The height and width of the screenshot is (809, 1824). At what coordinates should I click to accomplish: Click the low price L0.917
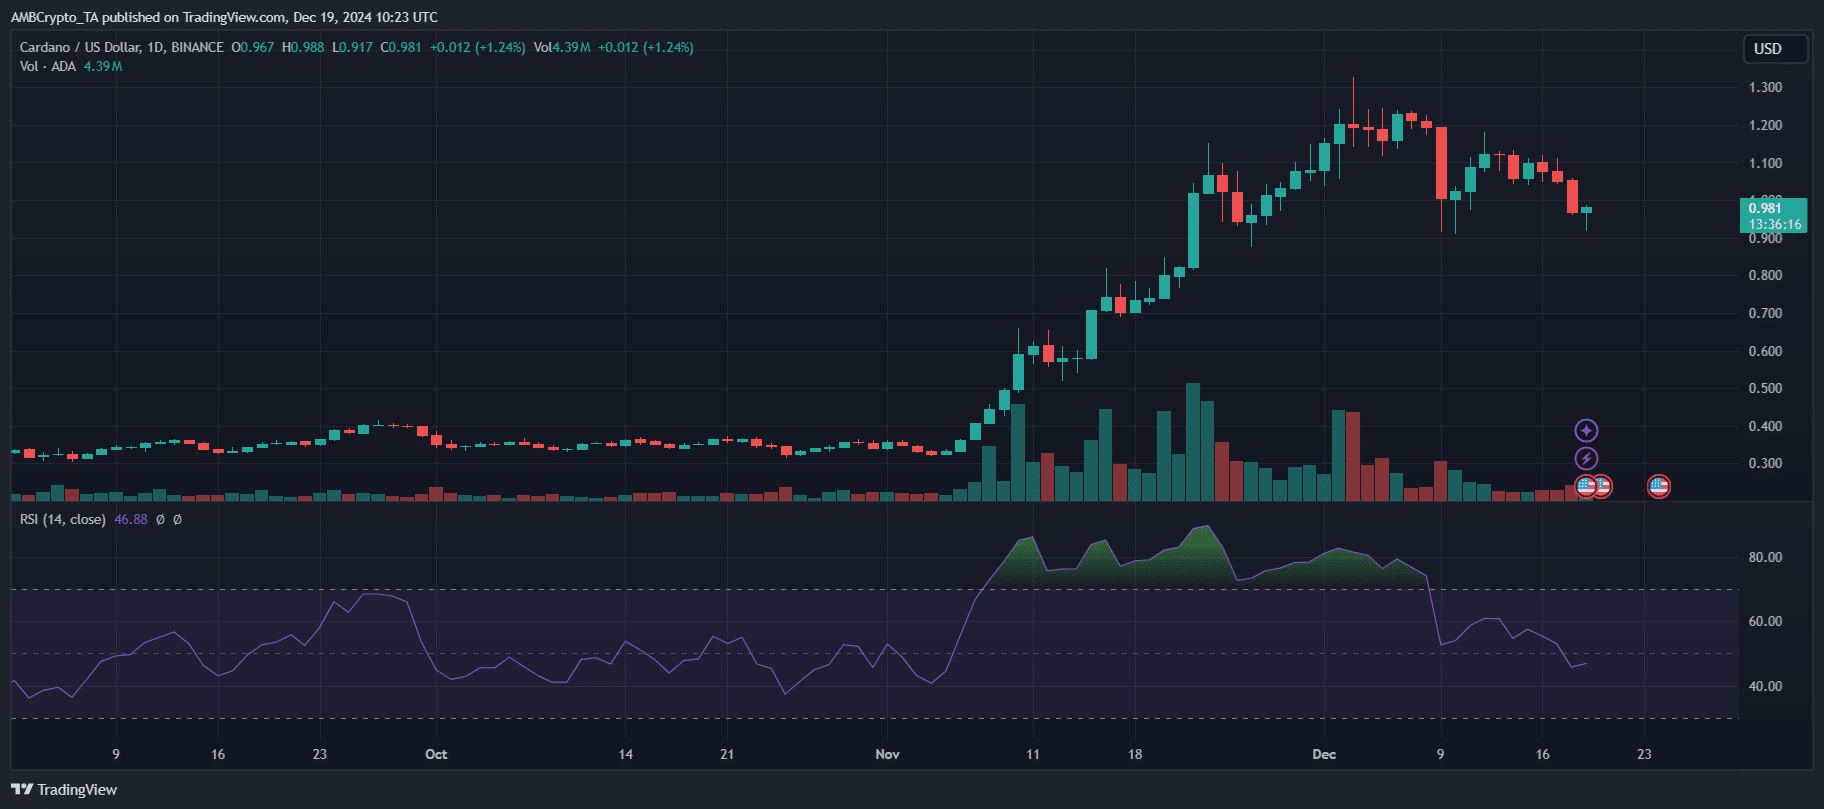coord(352,47)
